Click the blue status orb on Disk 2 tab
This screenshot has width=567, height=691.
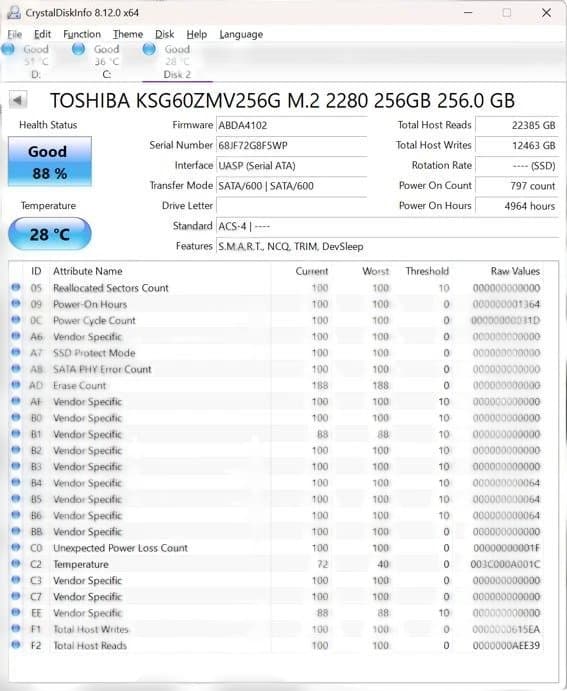[149, 49]
